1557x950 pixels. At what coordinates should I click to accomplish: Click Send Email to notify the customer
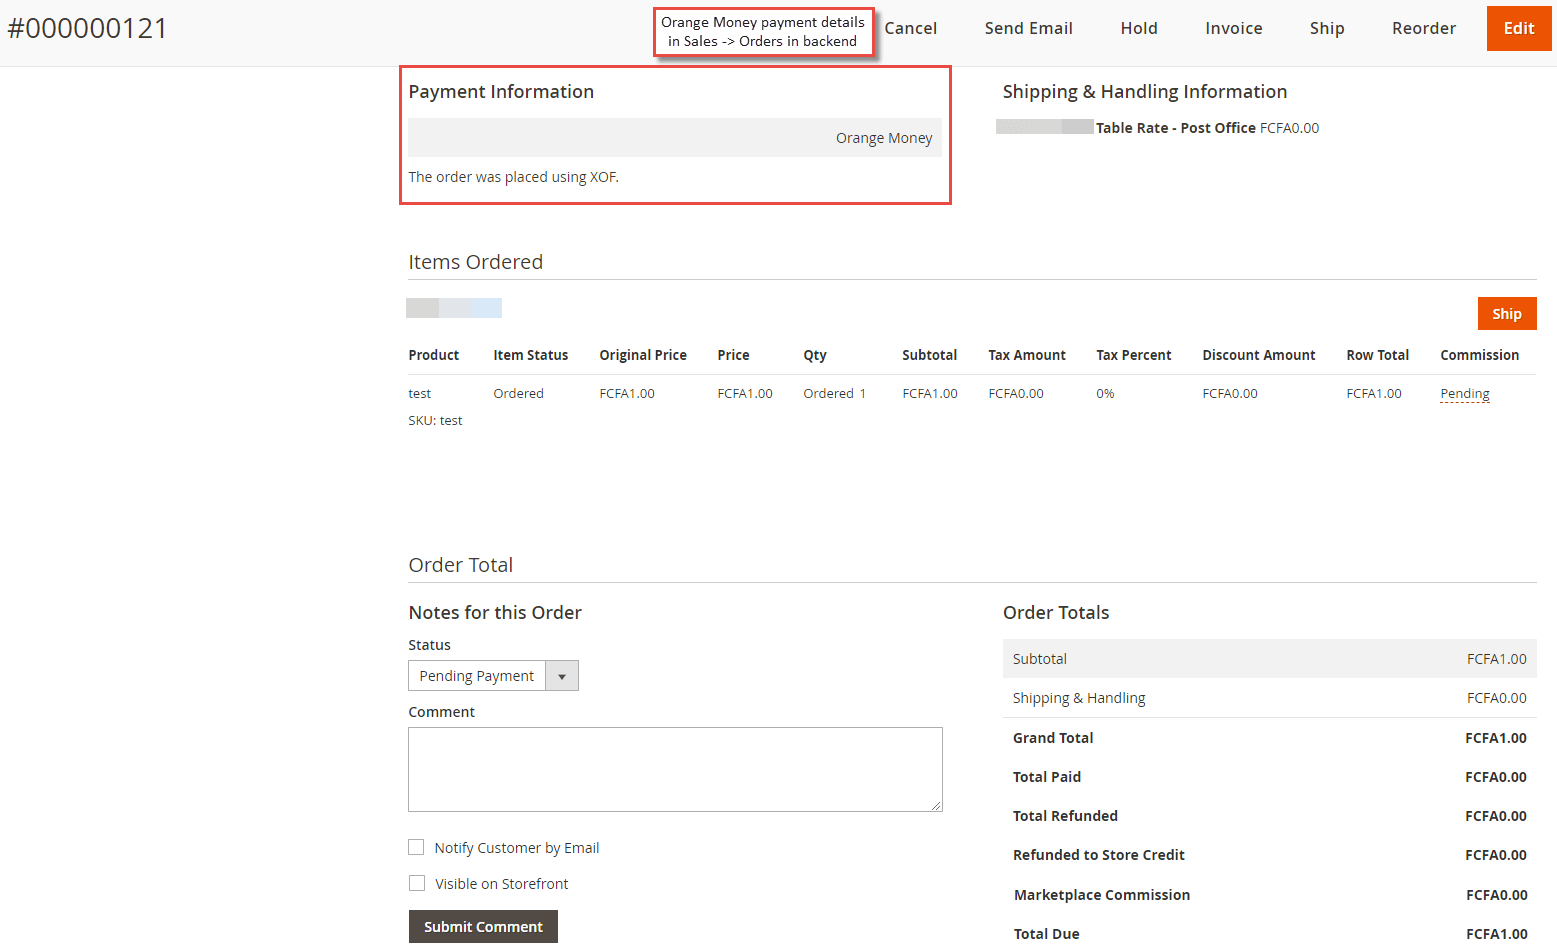[x=1028, y=28]
